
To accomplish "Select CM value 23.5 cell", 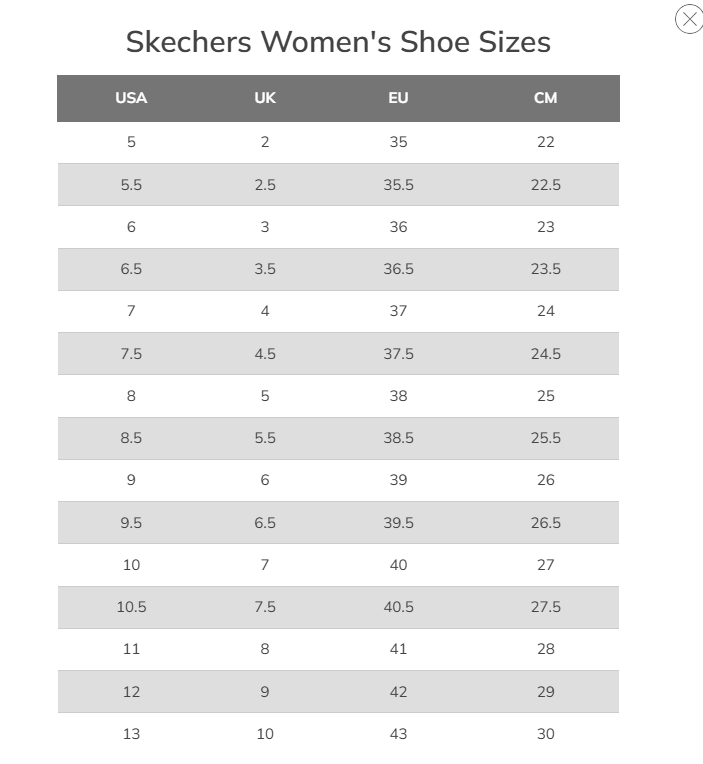I will click(546, 269).
